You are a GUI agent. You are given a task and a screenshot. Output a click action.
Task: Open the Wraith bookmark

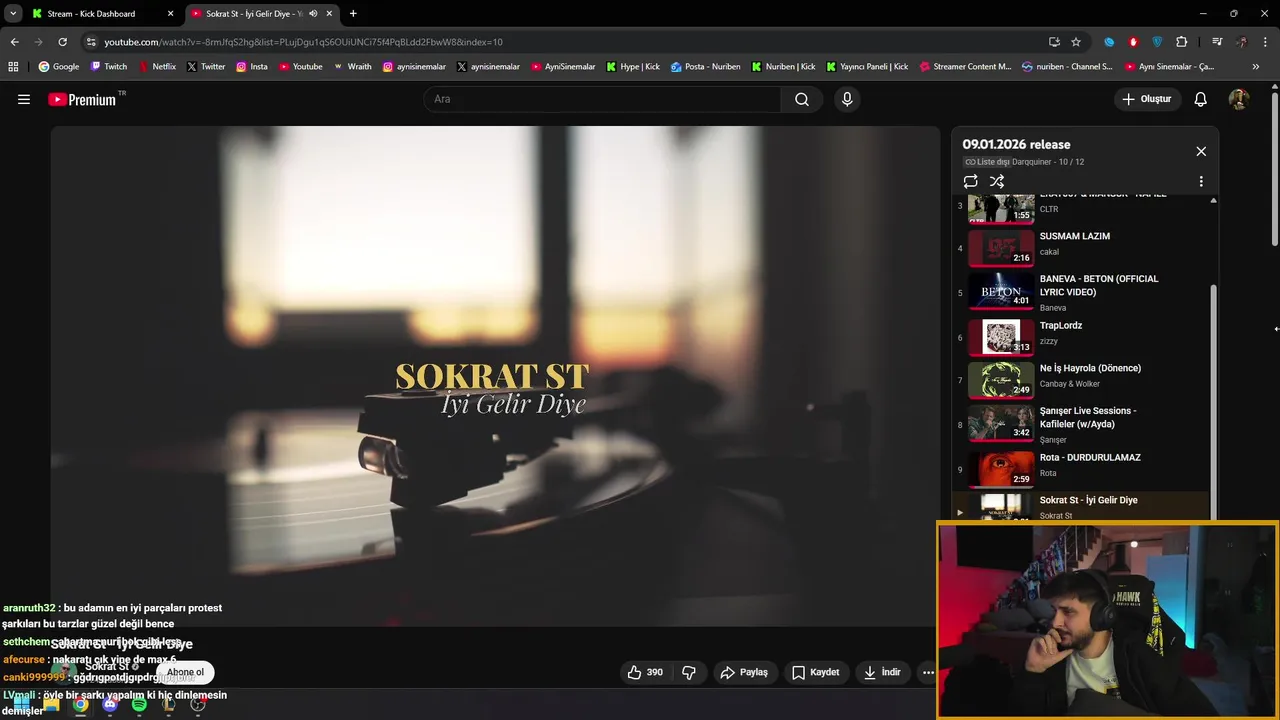353,67
